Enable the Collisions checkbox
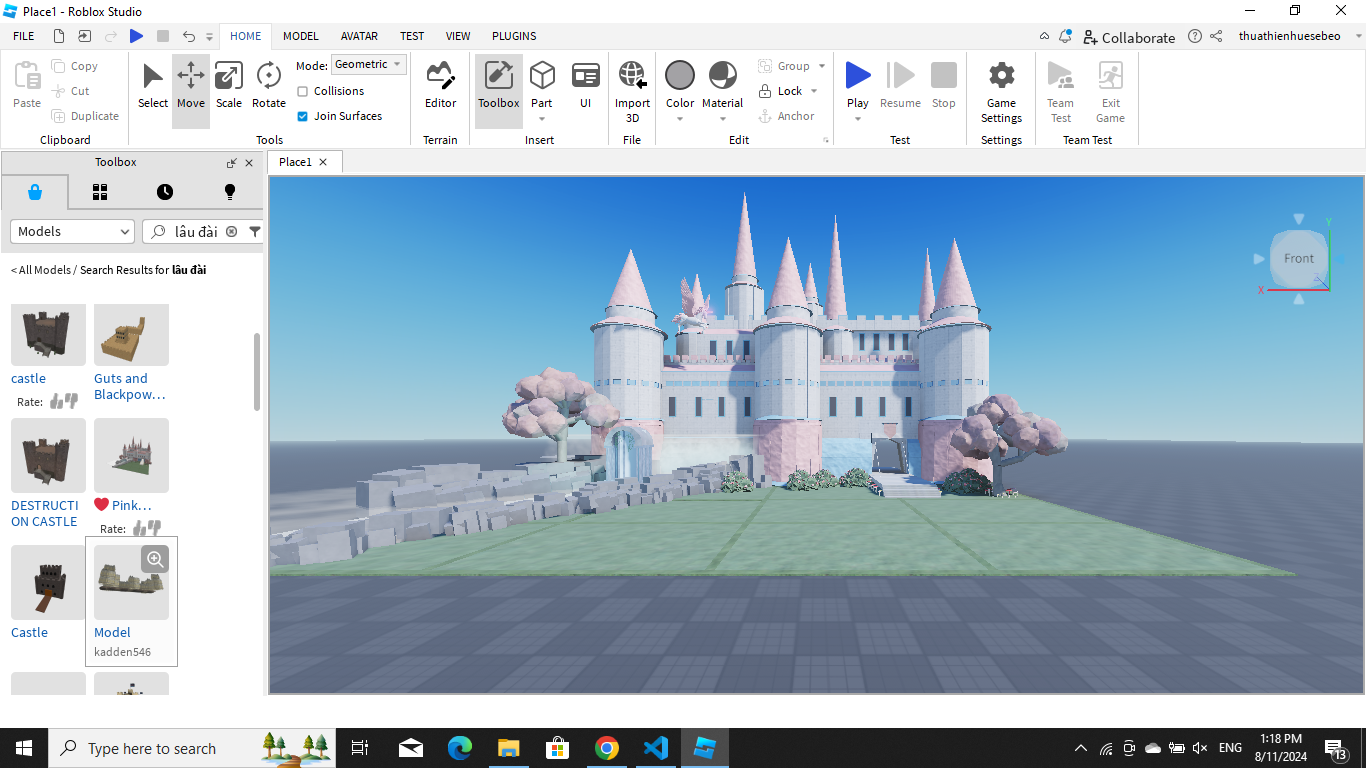Viewport: 1366px width, 768px height. point(303,91)
